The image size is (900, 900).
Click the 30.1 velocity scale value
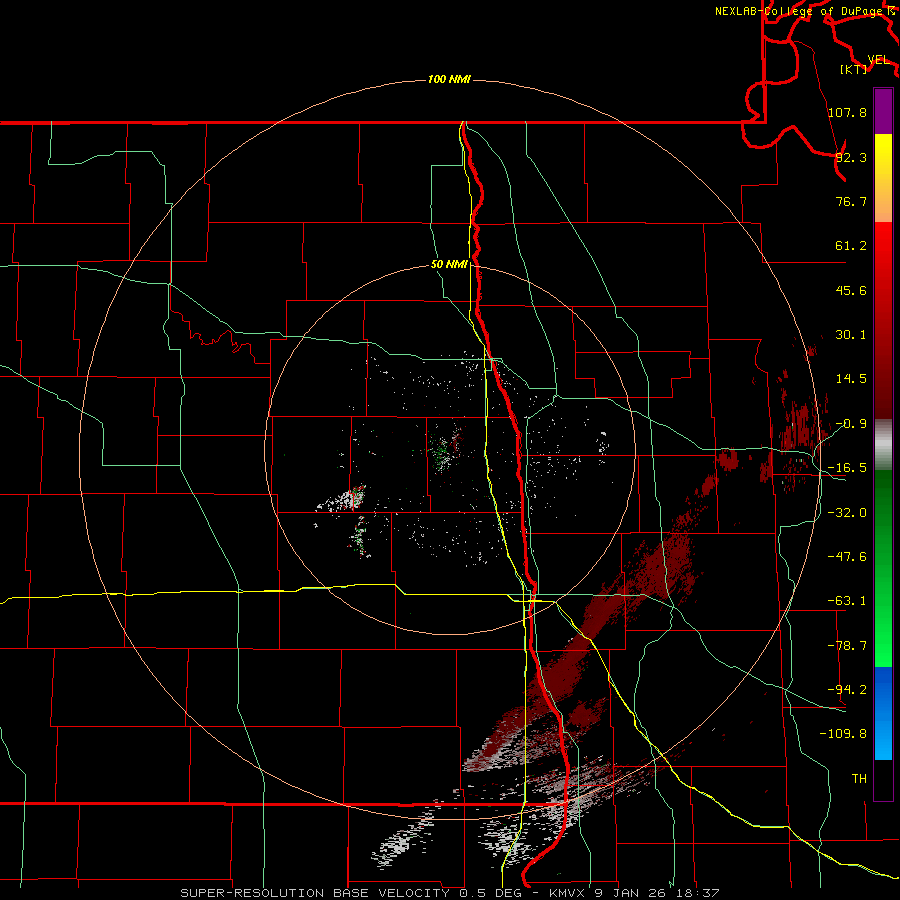coord(851,334)
